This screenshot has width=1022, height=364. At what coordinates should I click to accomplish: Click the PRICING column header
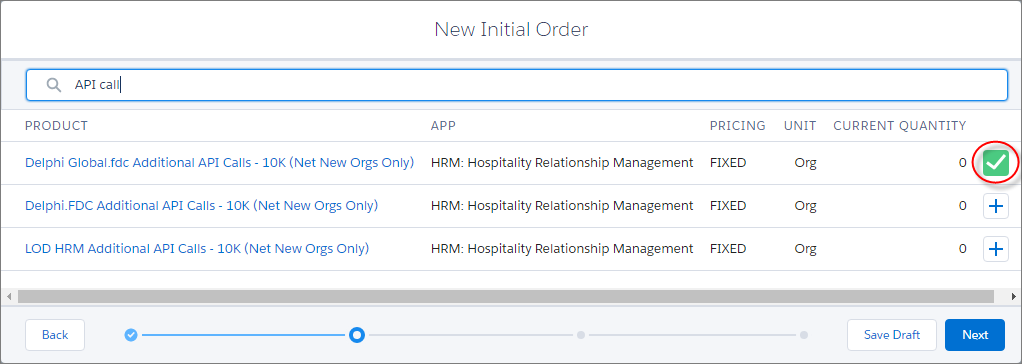(738, 125)
